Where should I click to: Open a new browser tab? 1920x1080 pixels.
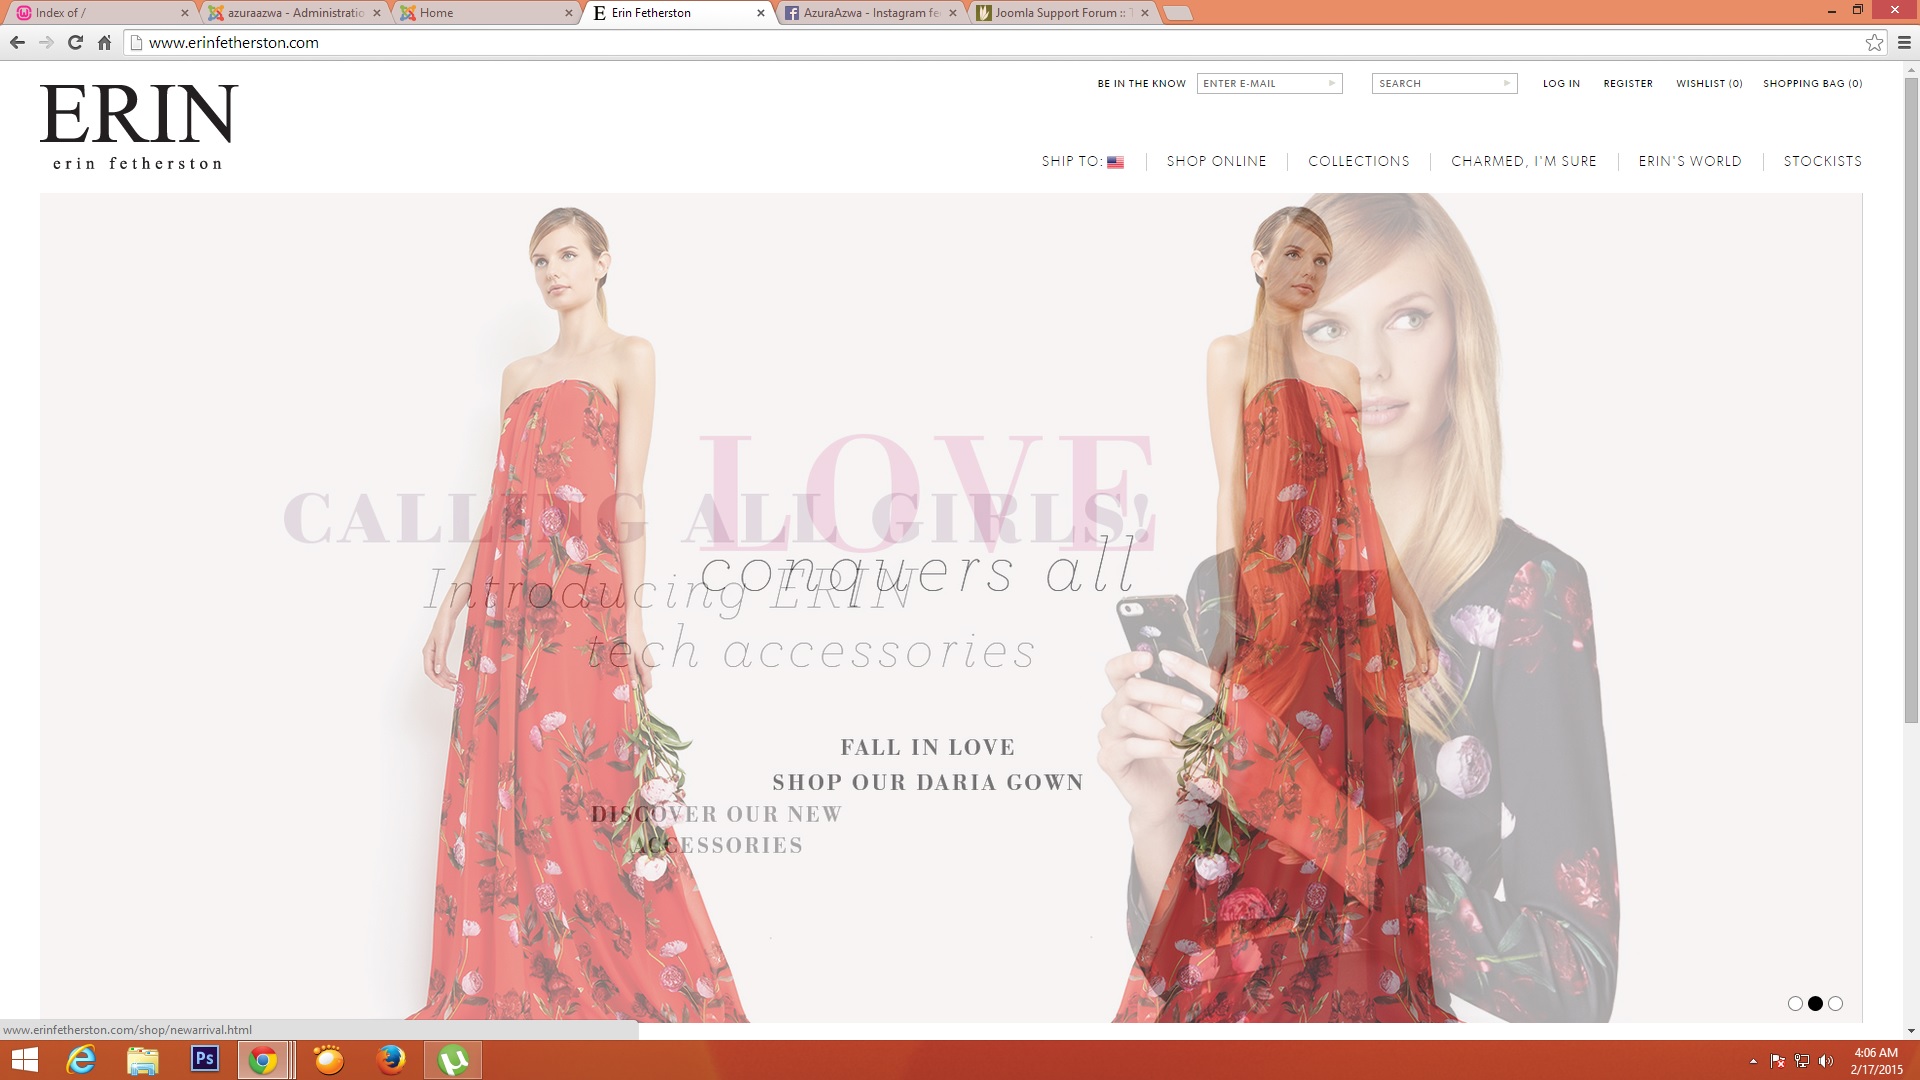1179,13
